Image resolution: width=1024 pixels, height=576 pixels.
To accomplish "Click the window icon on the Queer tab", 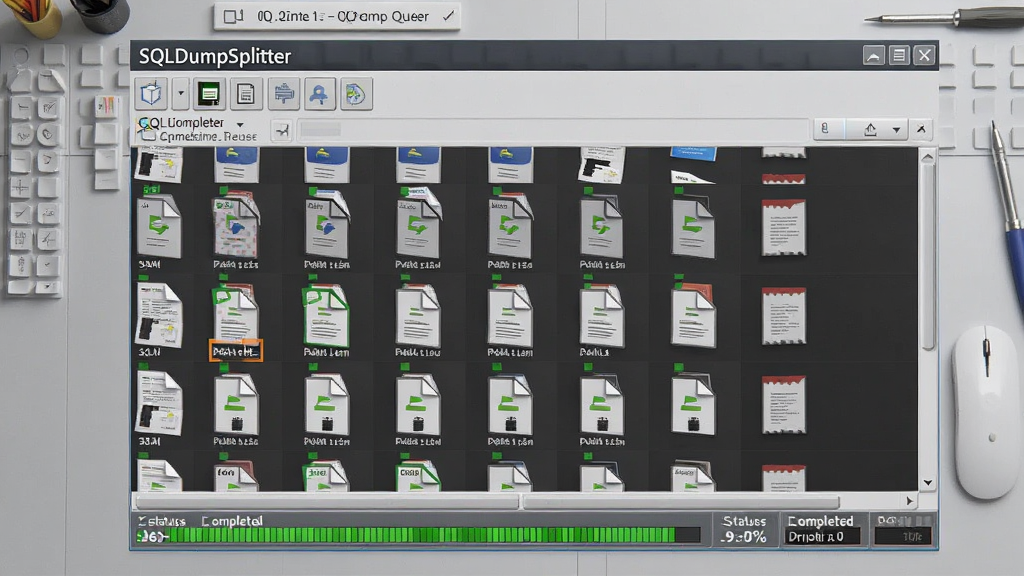I will pyautogui.click(x=233, y=16).
